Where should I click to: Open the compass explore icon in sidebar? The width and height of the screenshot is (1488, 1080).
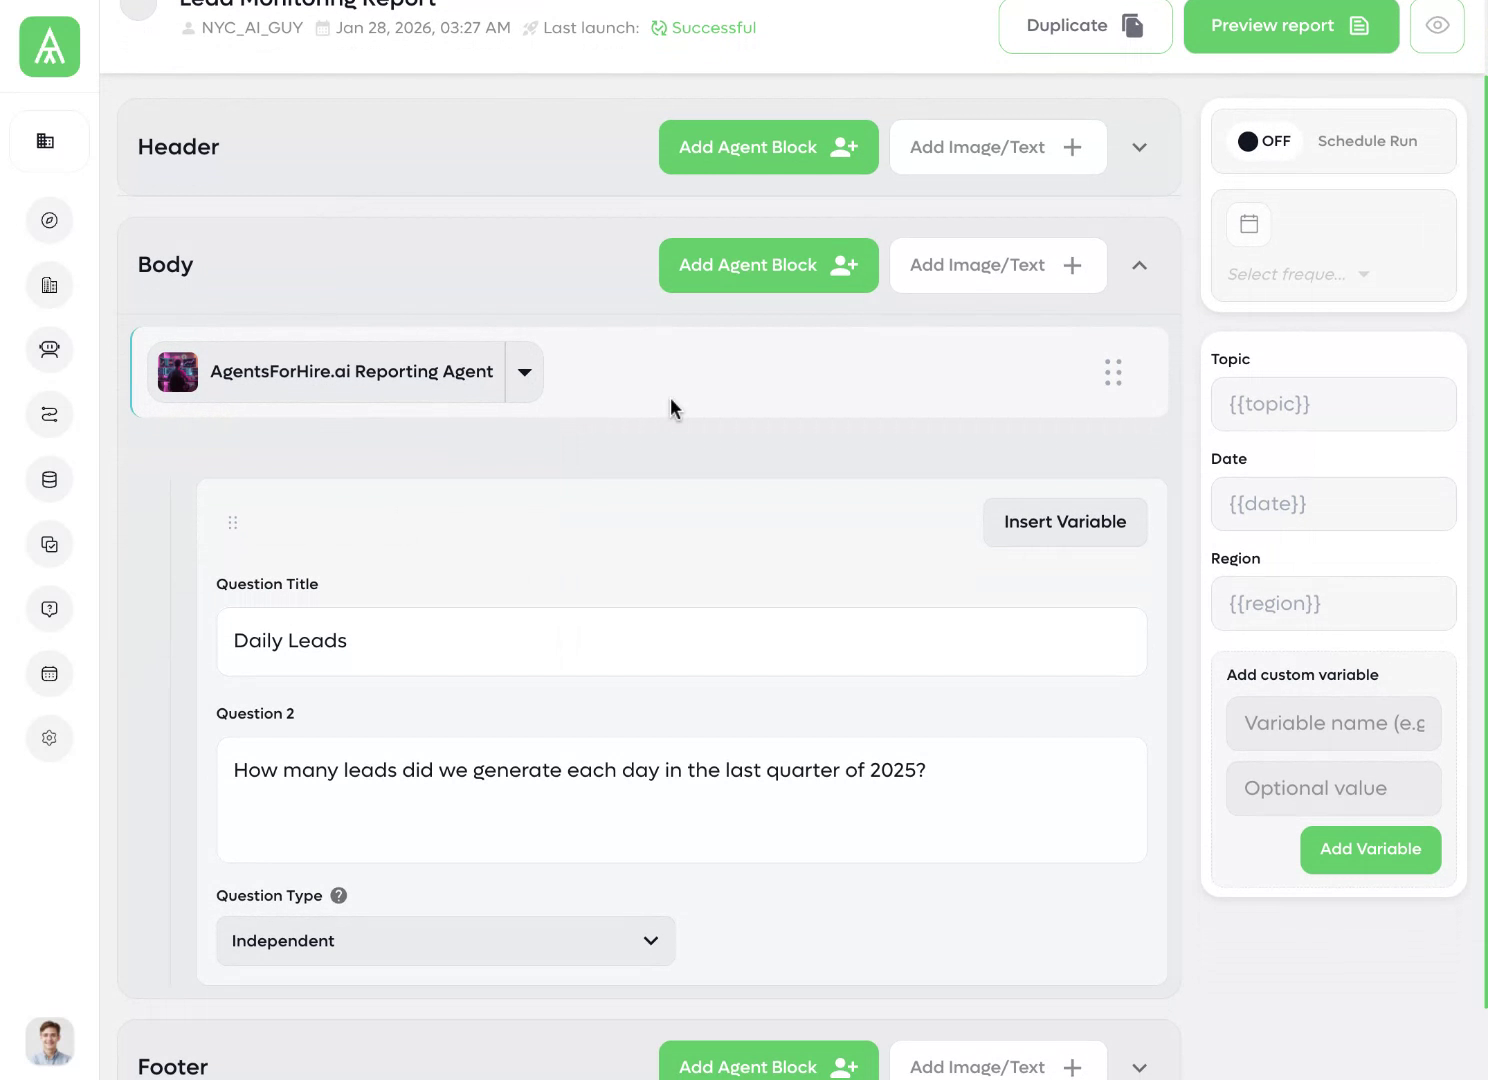pos(49,220)
